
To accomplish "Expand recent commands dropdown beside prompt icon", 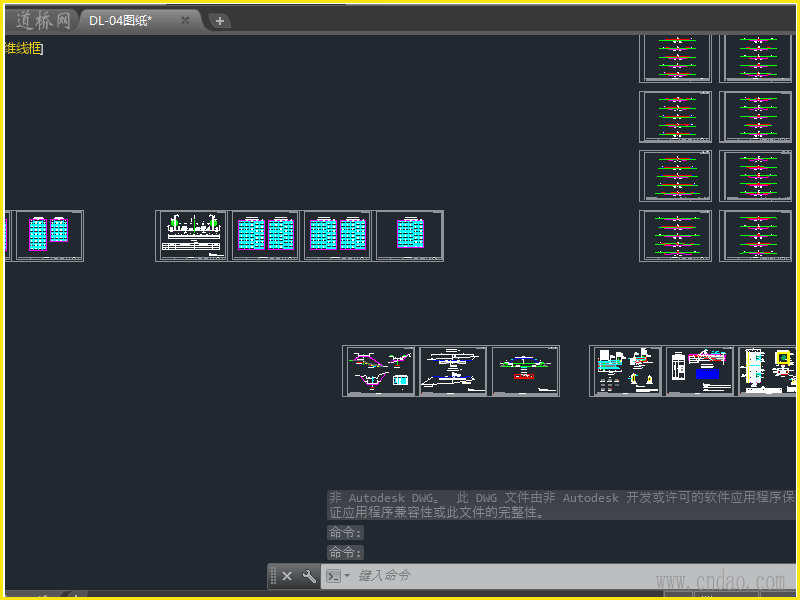I will pyautogui.click(x=347, y=576).
